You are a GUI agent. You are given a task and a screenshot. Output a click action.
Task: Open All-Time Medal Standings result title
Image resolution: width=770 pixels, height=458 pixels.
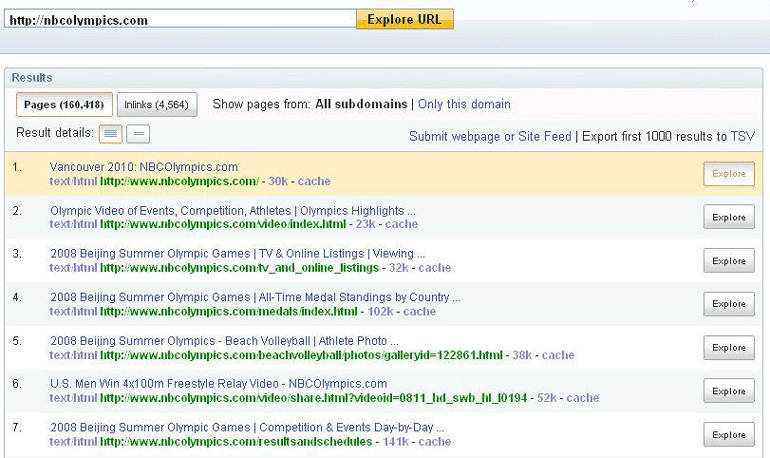[x=255, y=297]
